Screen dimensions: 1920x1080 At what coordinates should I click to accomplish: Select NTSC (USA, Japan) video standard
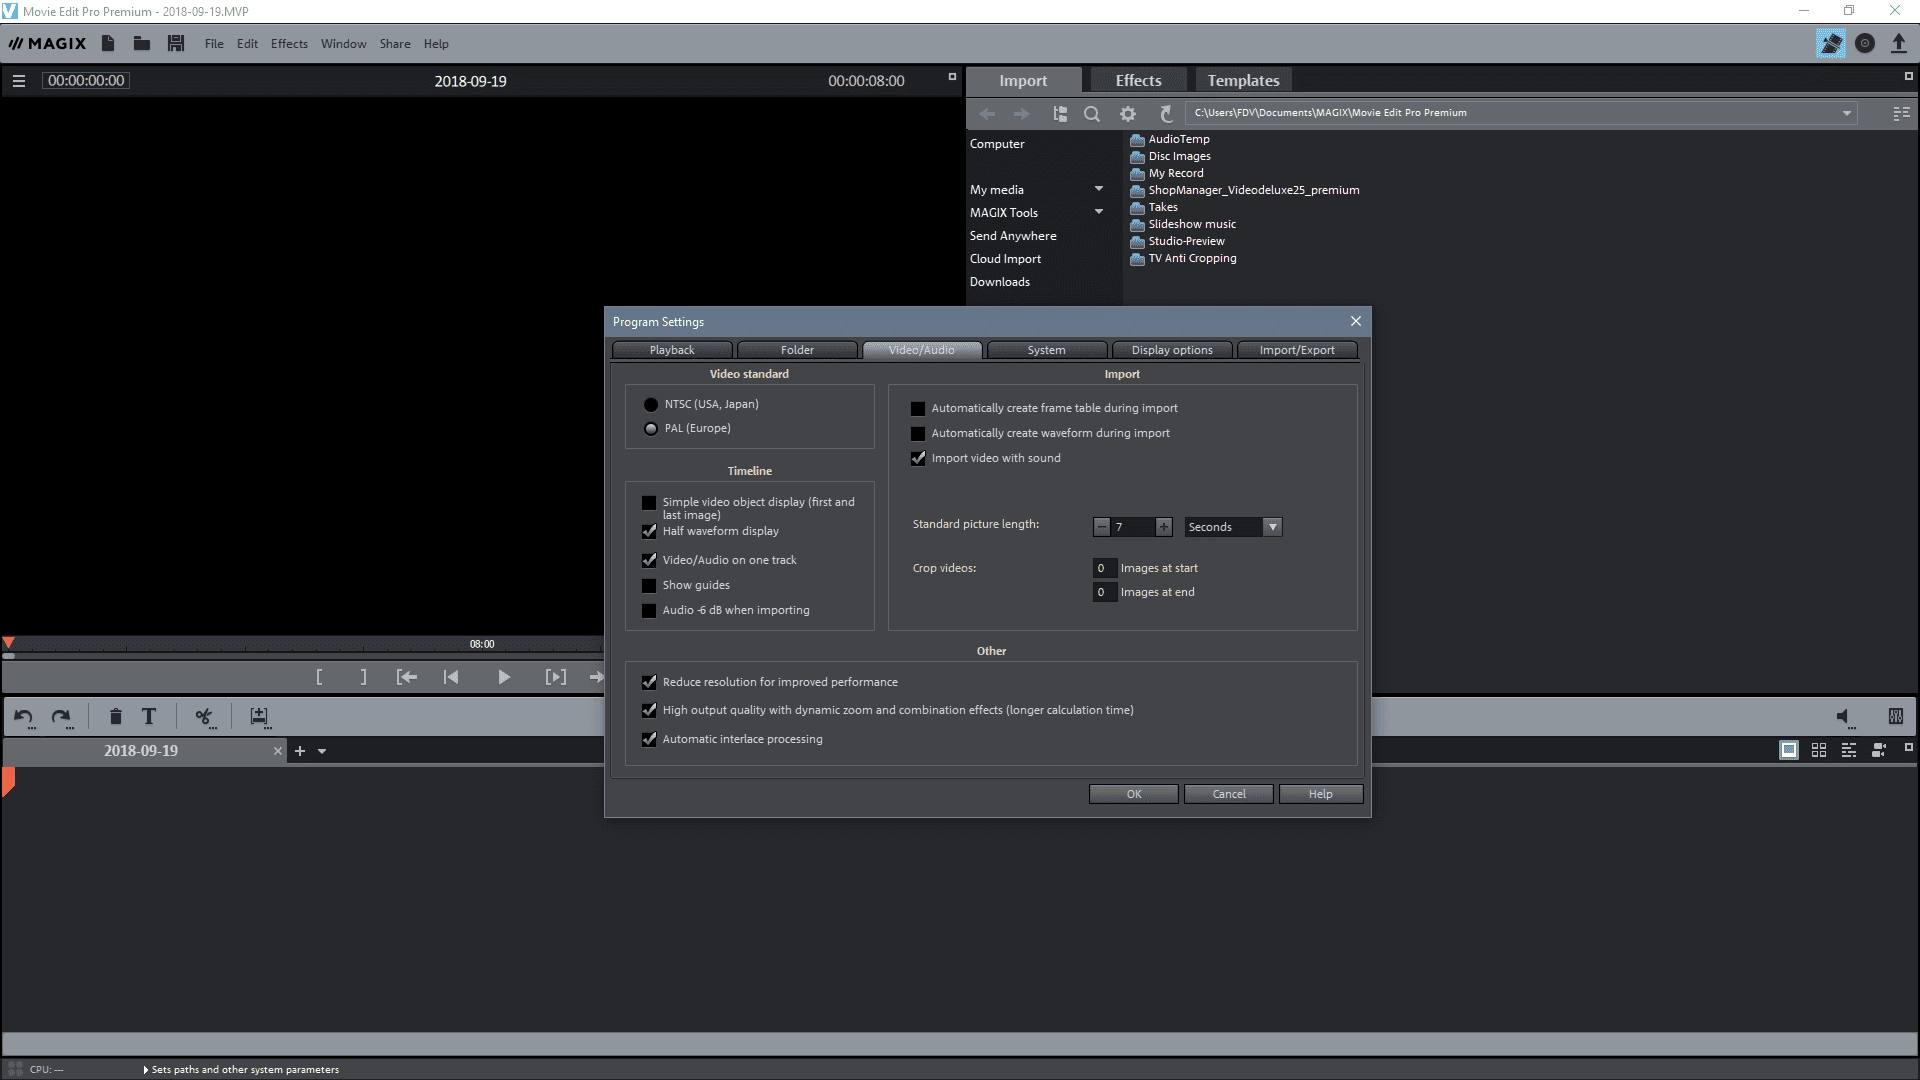coord(651,405)
